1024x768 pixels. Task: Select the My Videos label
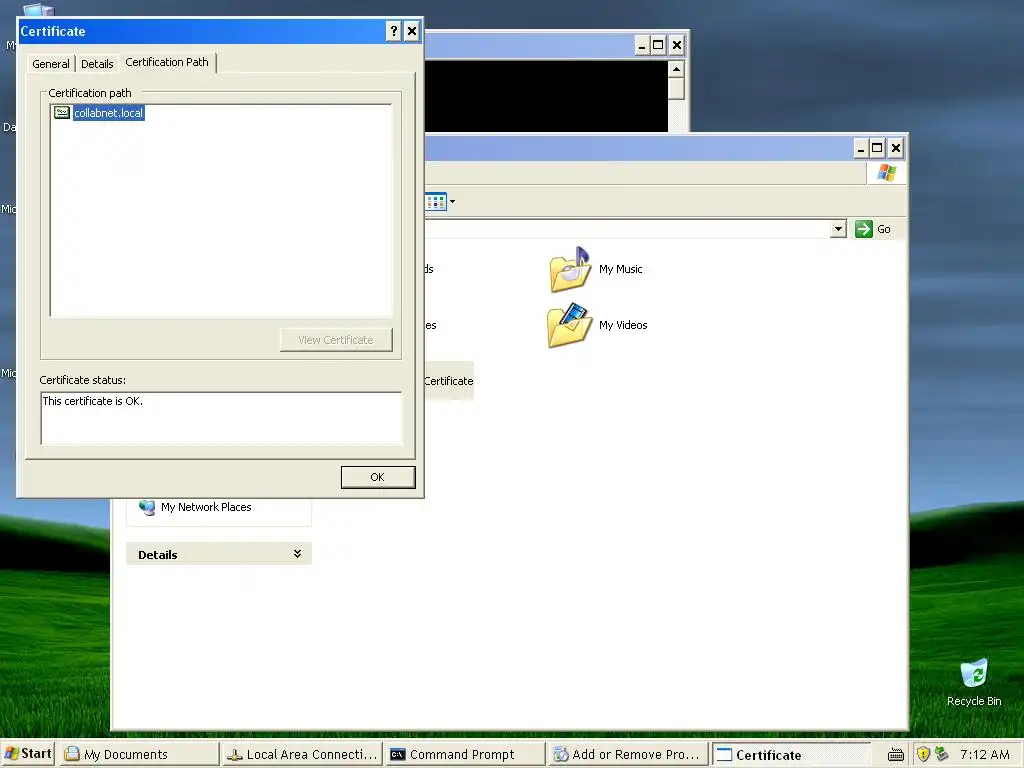[623, 325]
